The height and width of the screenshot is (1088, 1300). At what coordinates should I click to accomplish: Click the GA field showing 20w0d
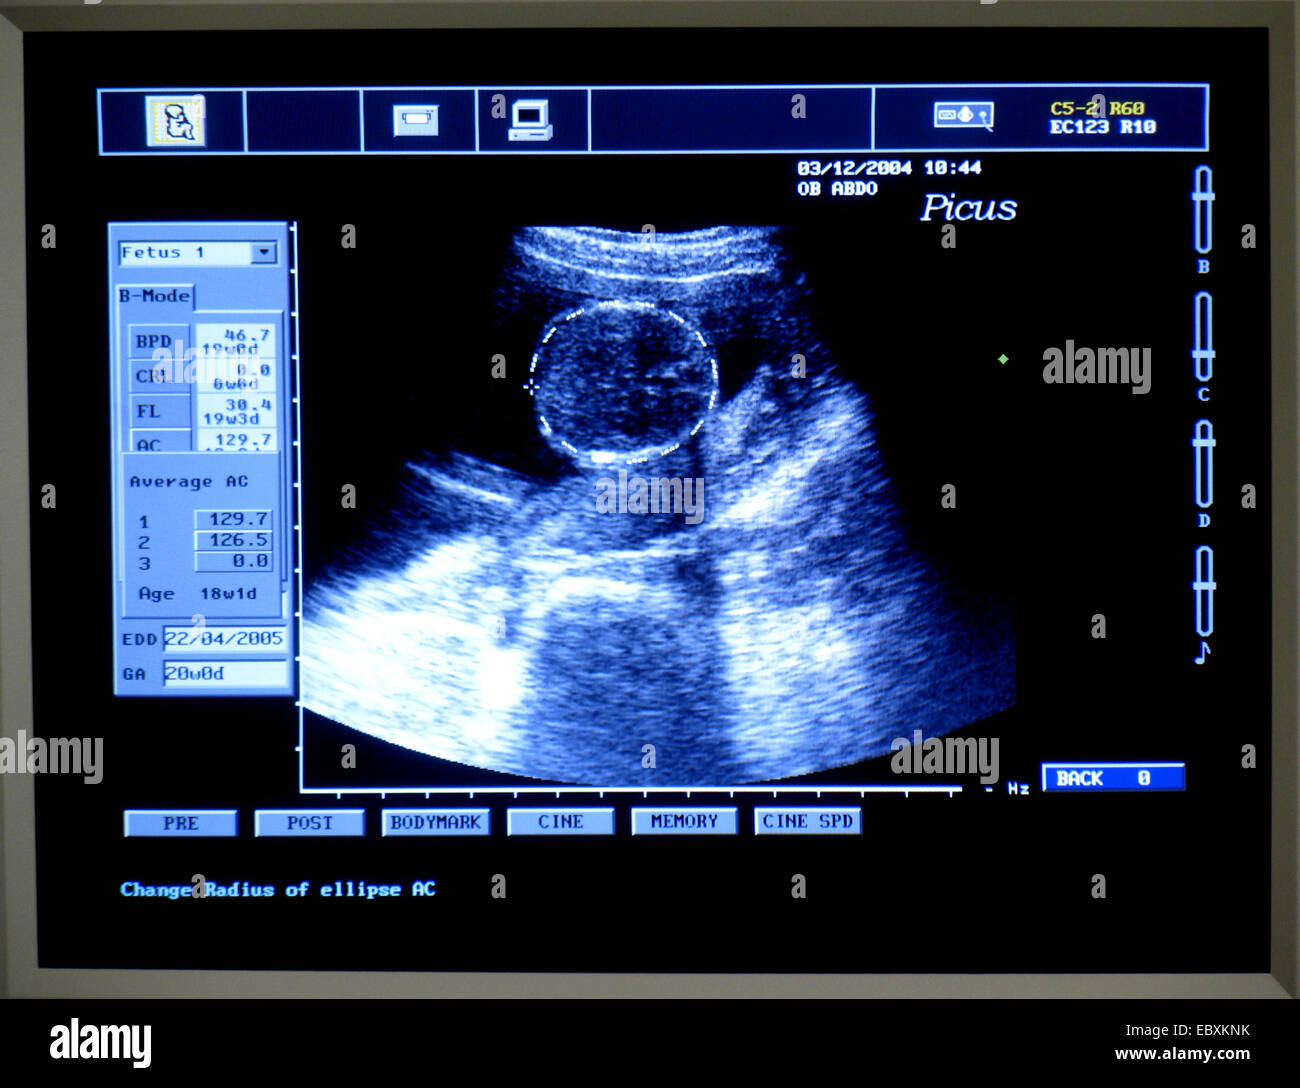coord(225,674)
